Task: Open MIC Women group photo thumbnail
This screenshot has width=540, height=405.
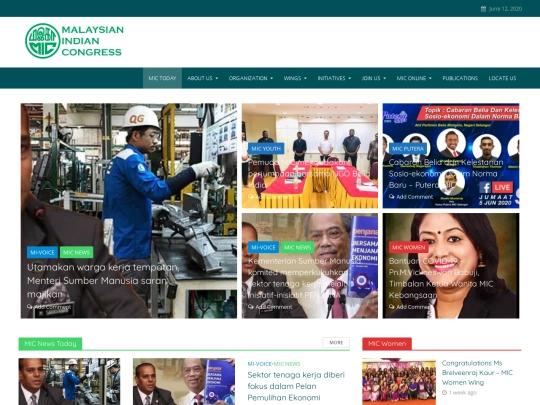Action: 399,382
